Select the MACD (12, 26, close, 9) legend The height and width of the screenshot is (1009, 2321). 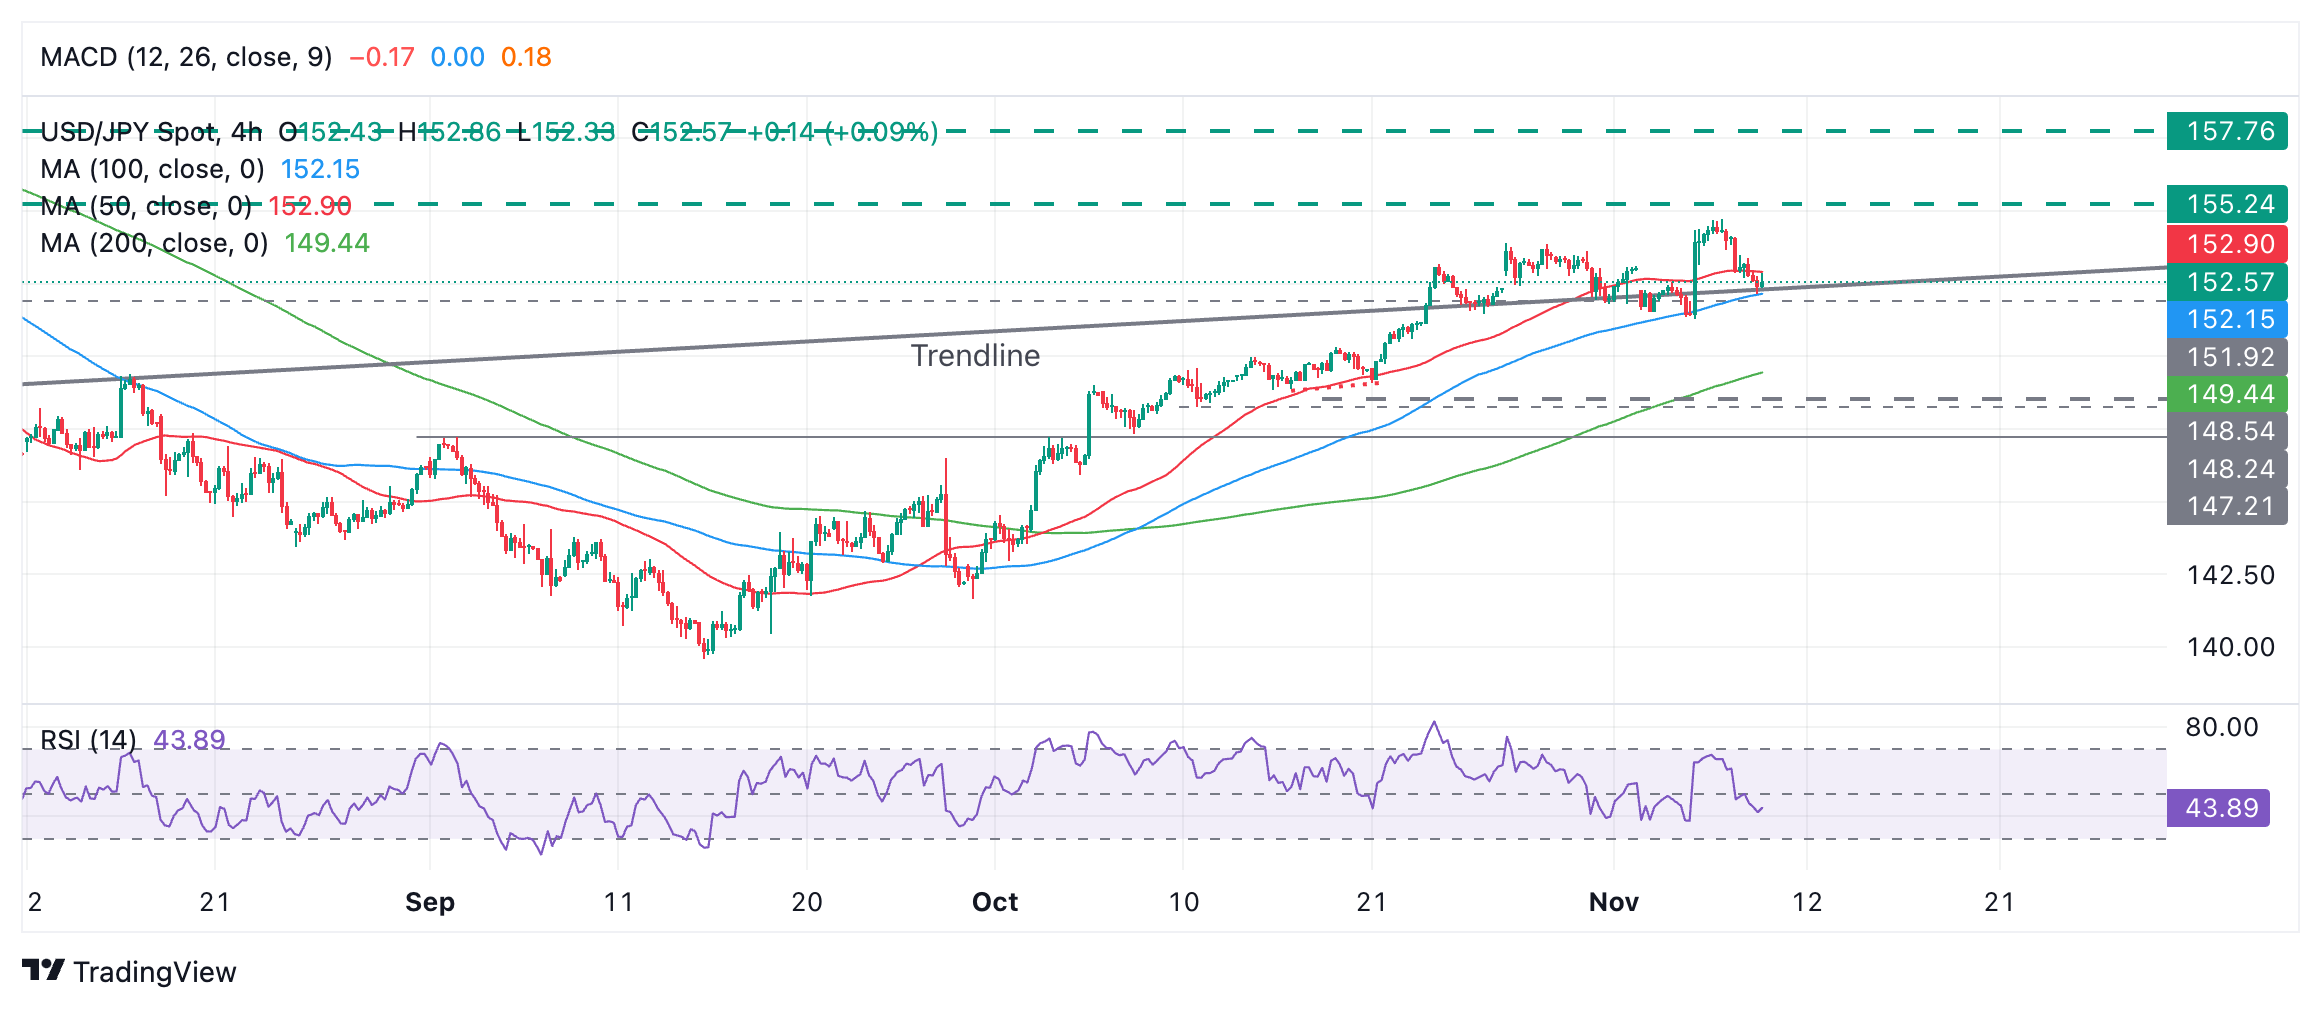(x=186, y=57)
